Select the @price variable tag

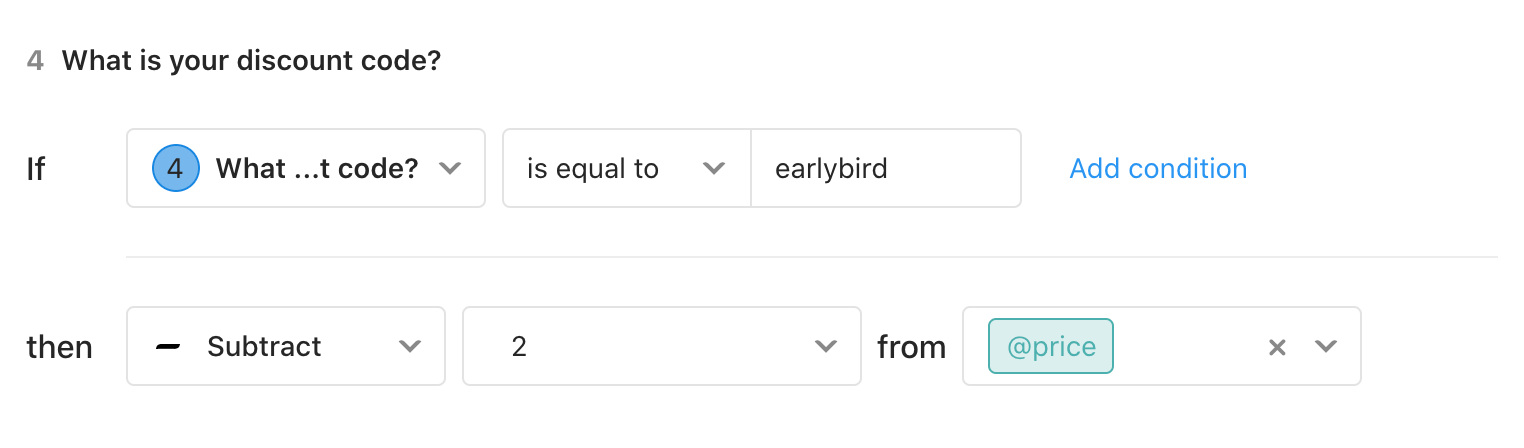(1051, 347)
